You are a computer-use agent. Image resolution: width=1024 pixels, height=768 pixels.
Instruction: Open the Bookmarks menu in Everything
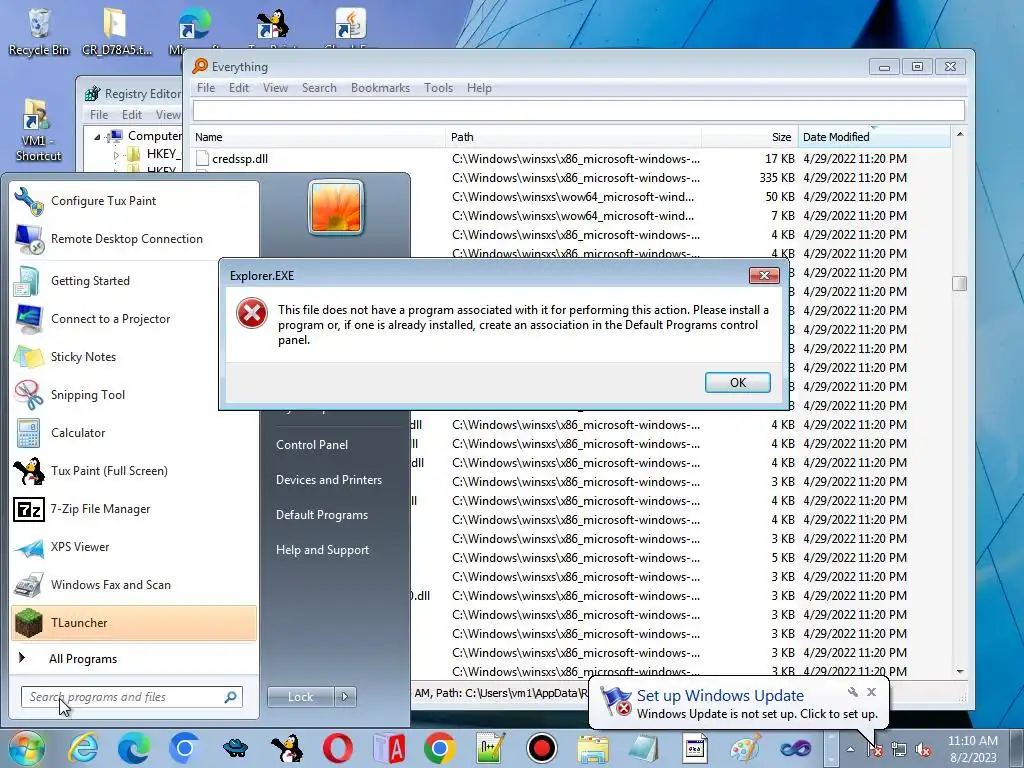click(x=380, y=88)
